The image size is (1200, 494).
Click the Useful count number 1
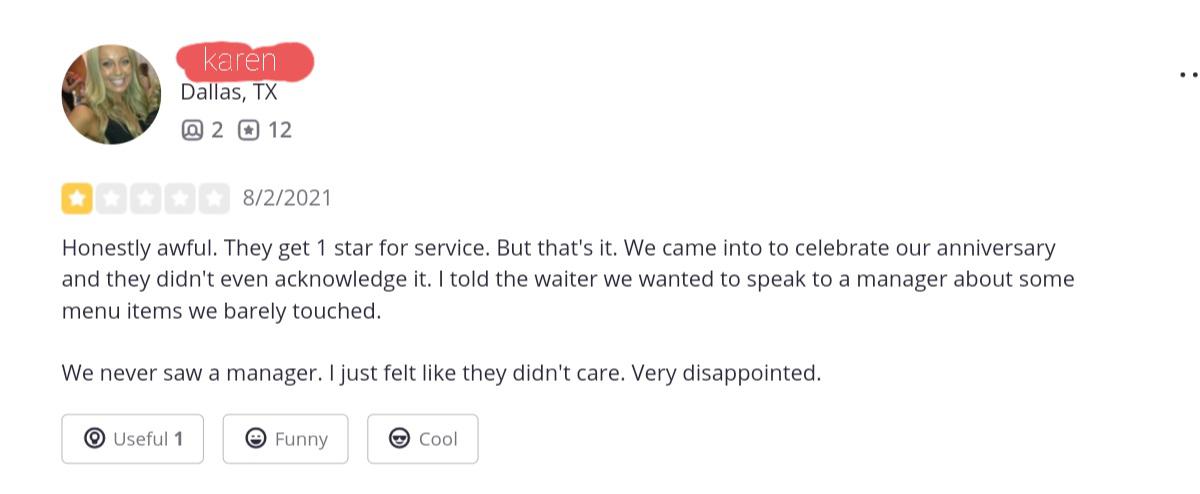click(178, 439)
